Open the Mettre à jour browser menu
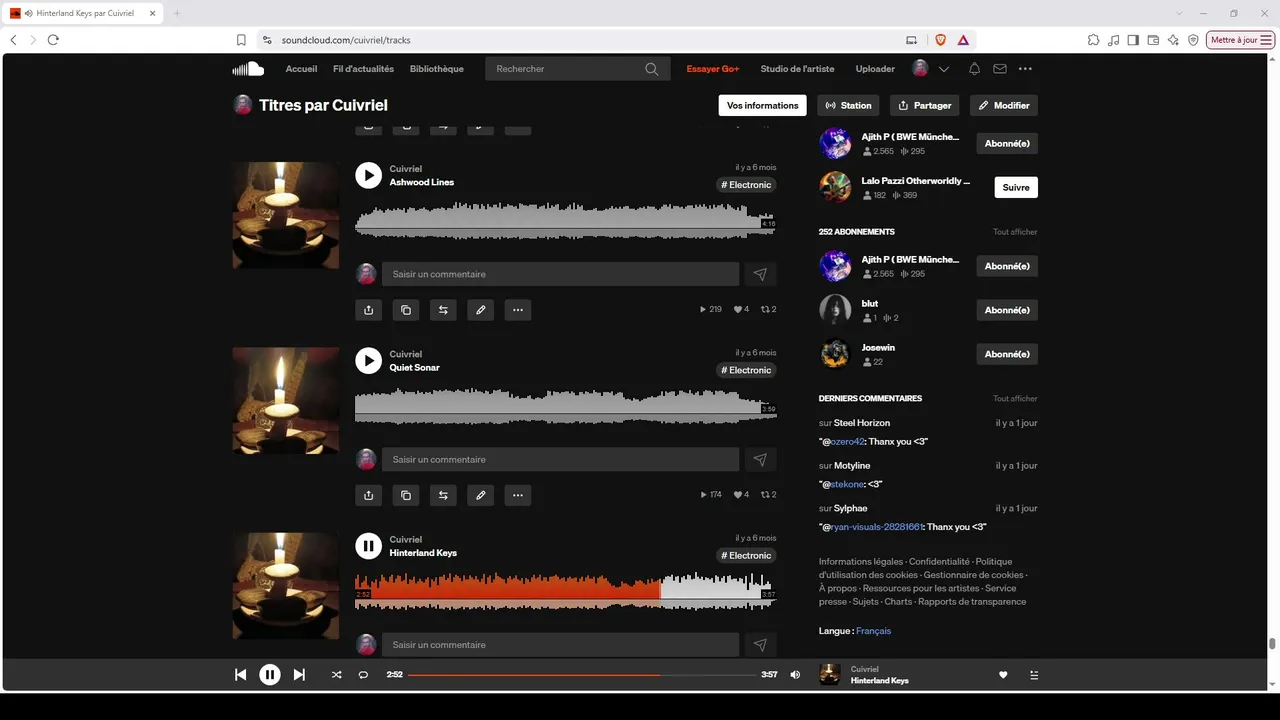 pyautogui.click(x=1241, y=40)
